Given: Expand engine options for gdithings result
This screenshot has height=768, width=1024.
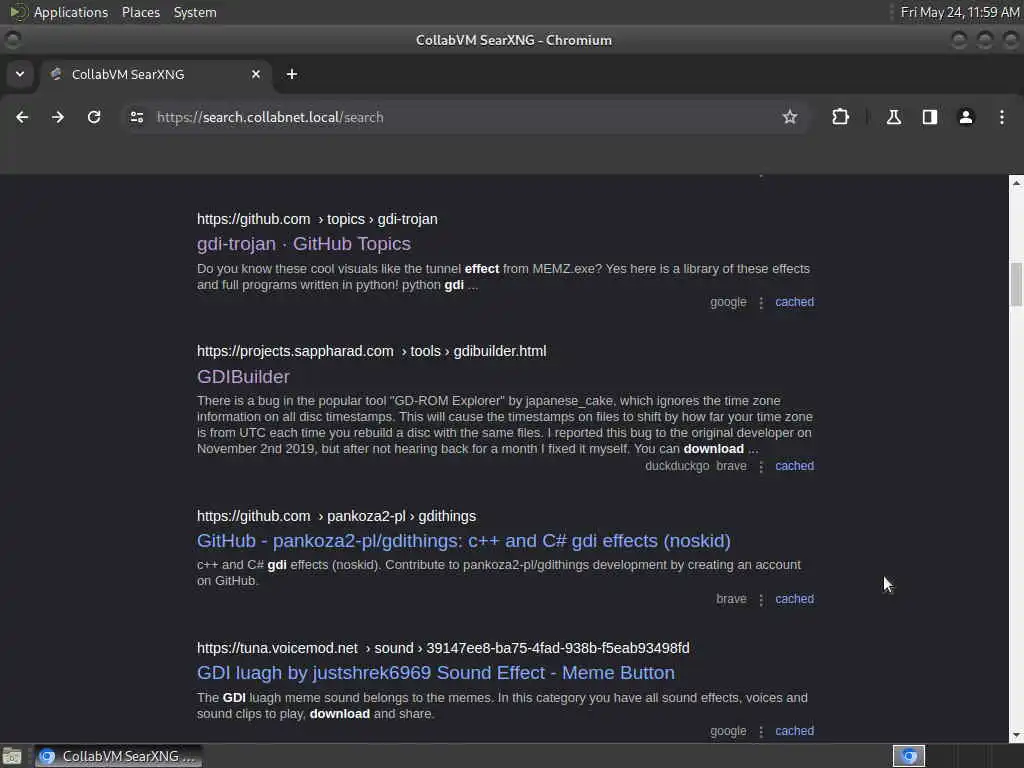Looking at the screenshot, I should (x=761, y=600).
